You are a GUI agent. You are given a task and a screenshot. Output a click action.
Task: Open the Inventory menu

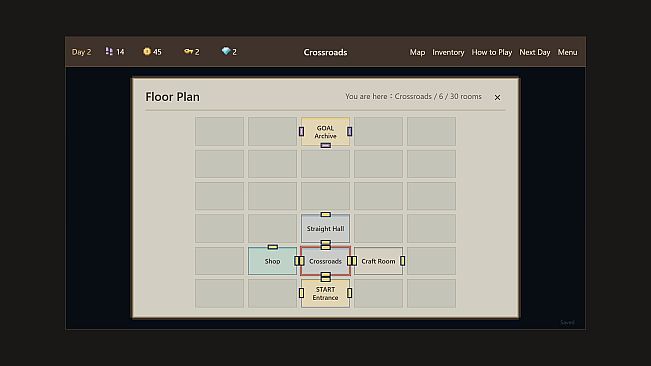tap(448, 52)
